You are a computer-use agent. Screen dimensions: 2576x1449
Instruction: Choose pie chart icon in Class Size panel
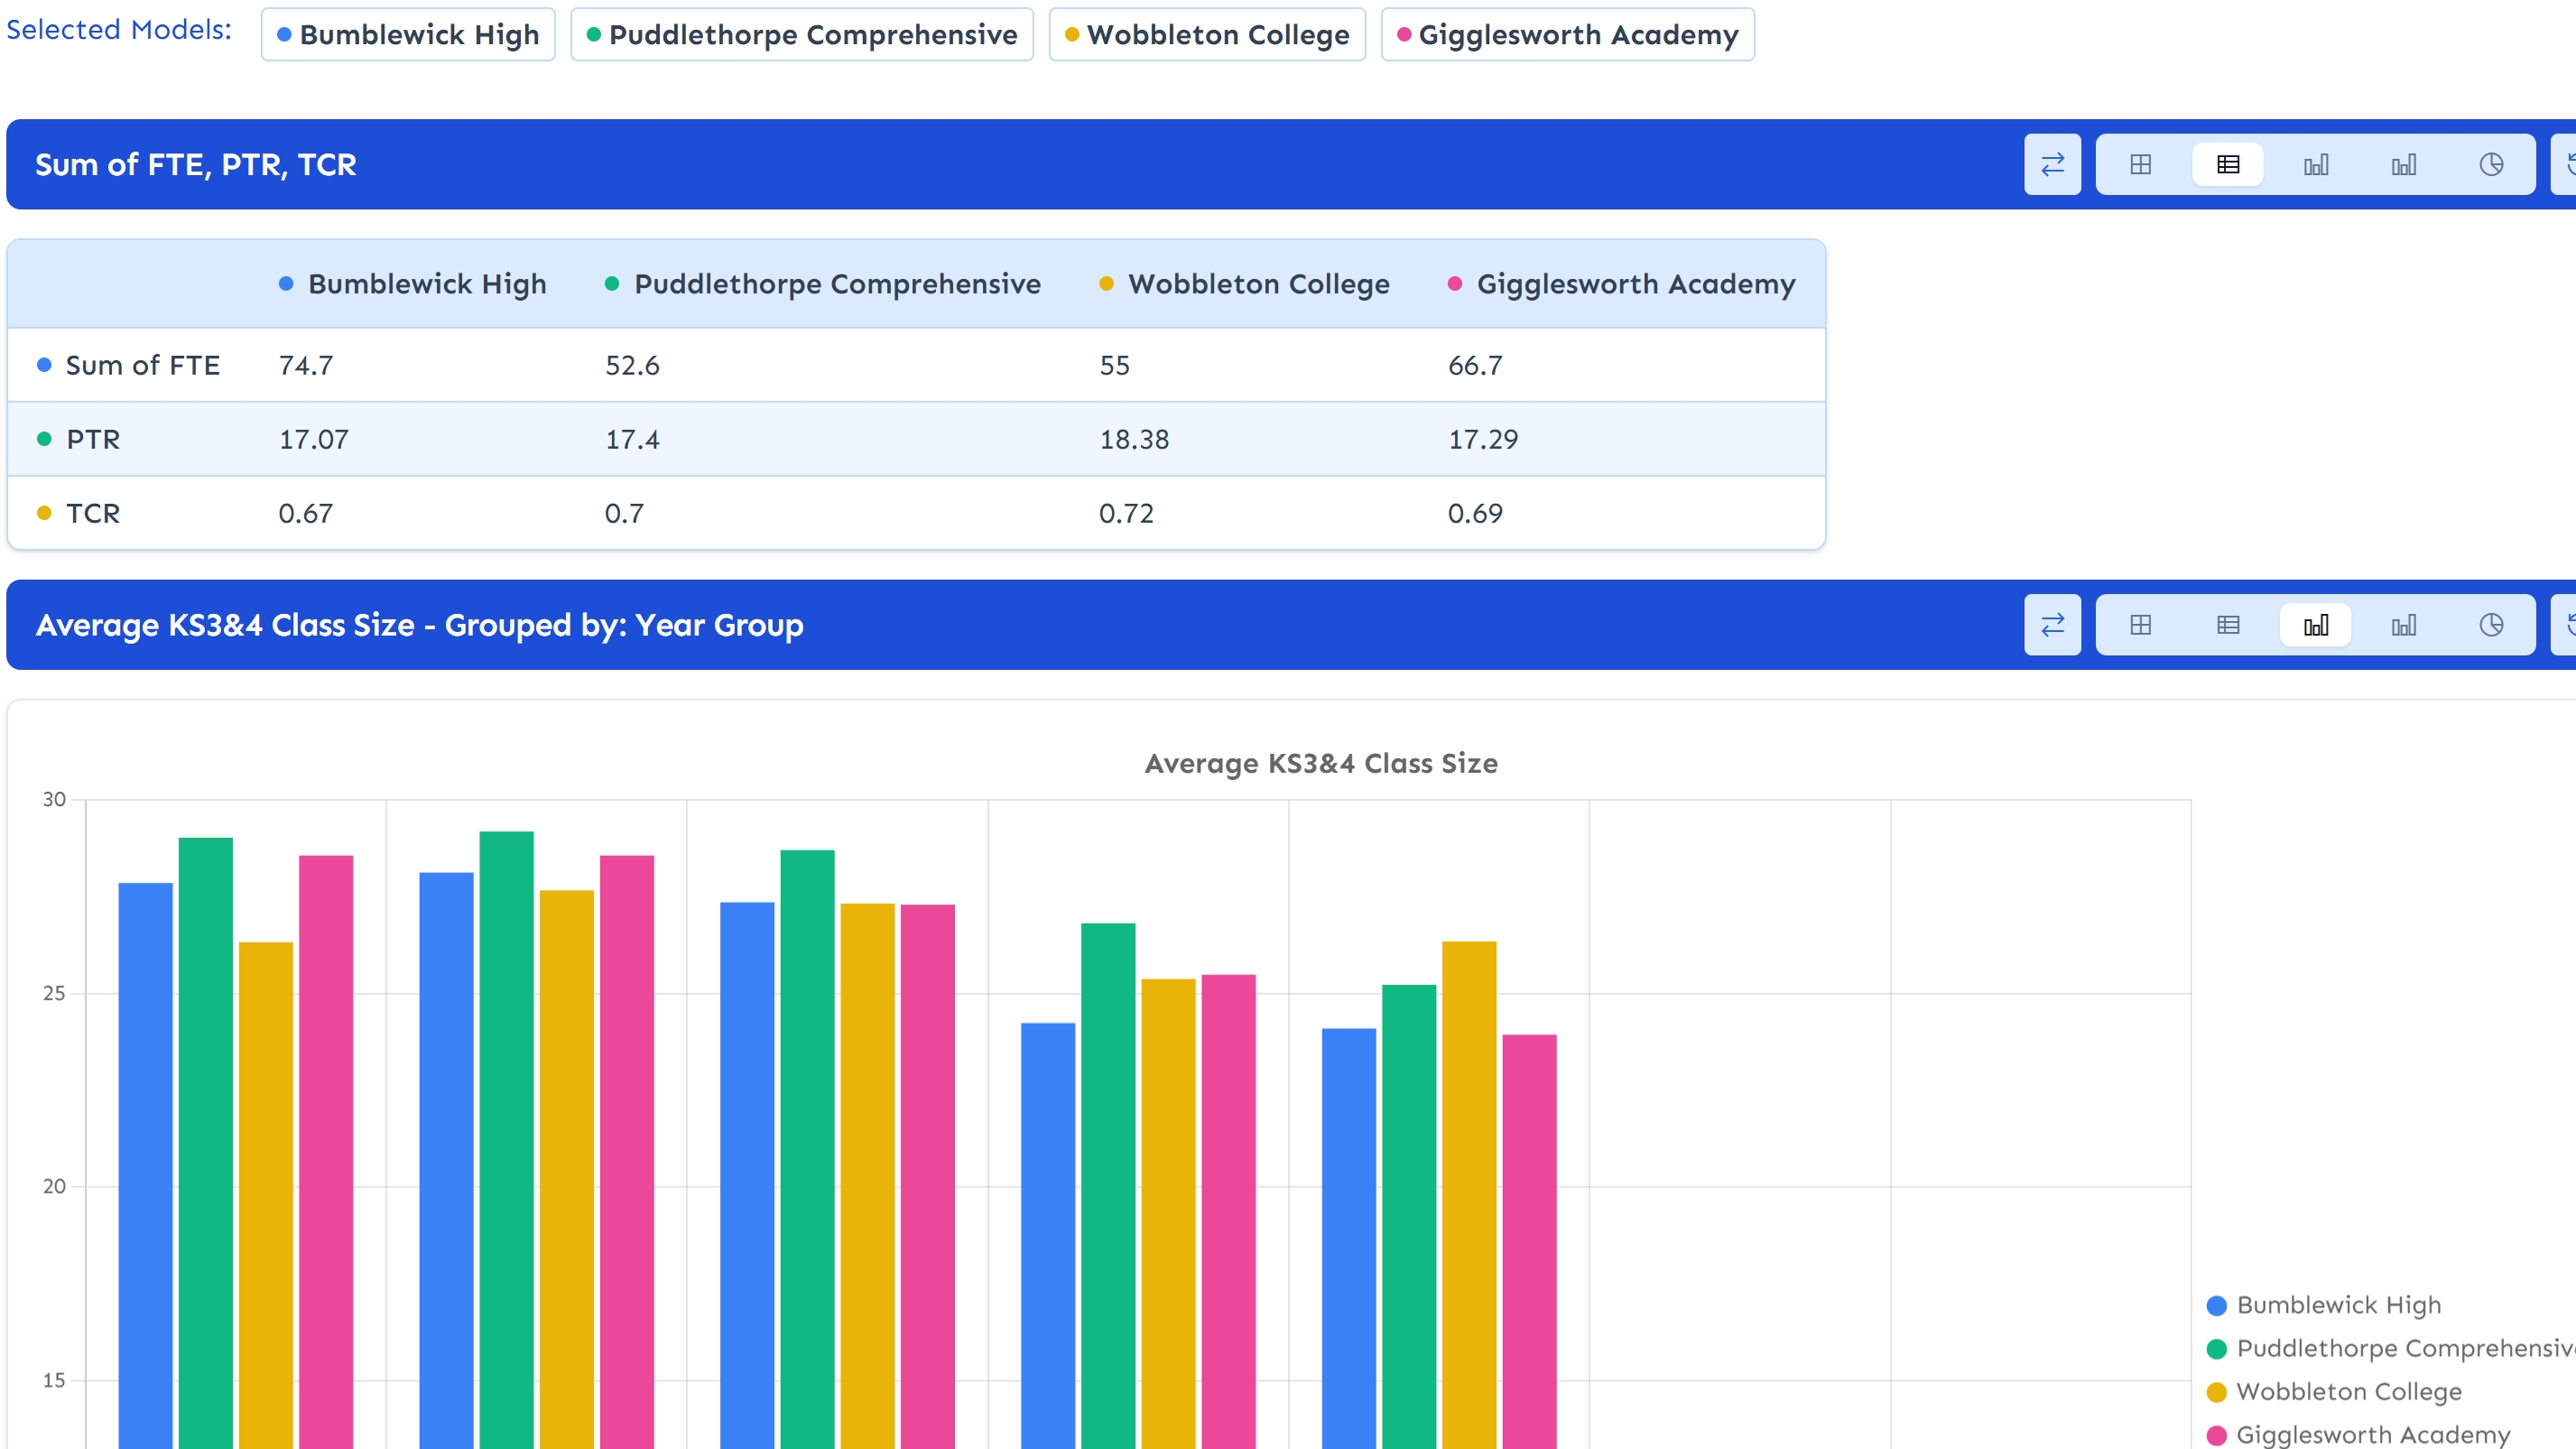[x=2491, y=625]
